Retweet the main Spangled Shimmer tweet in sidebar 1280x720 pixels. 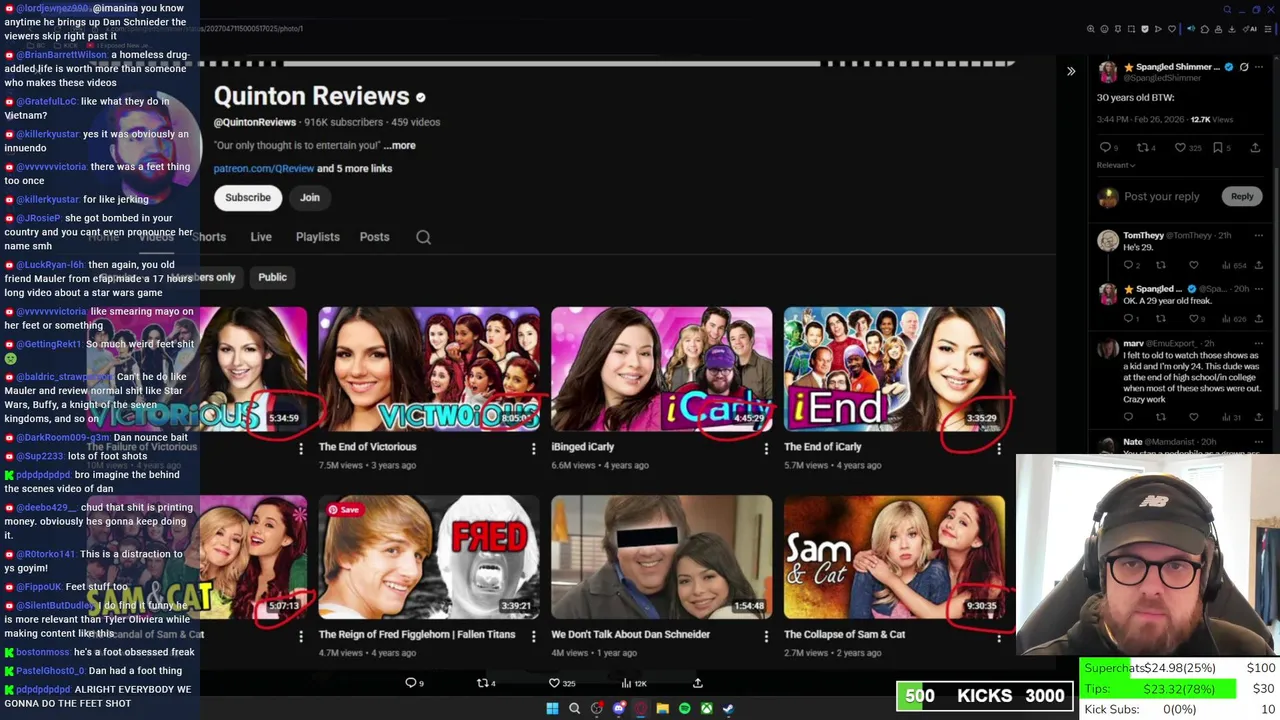[1143, 147]
